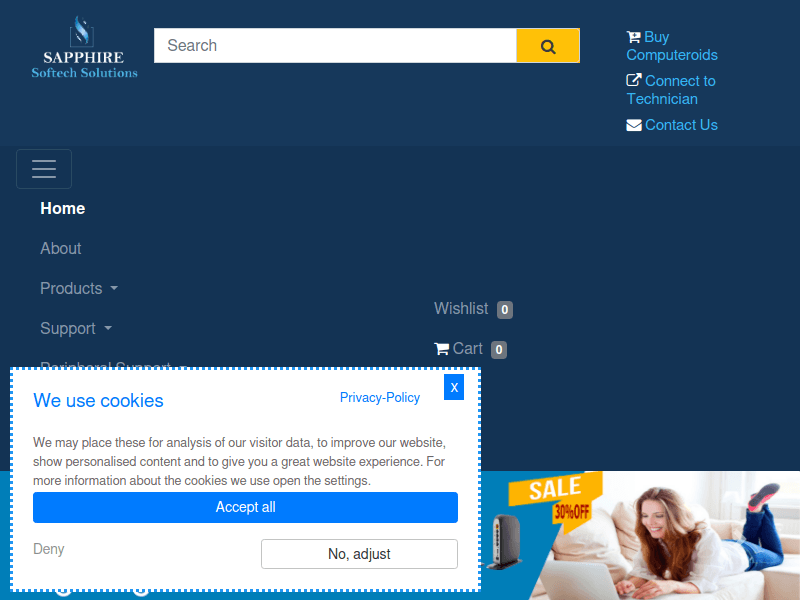This screenshot has height=600, width=800.
Task: Click the No, adjust button
Action: [359, 554]
